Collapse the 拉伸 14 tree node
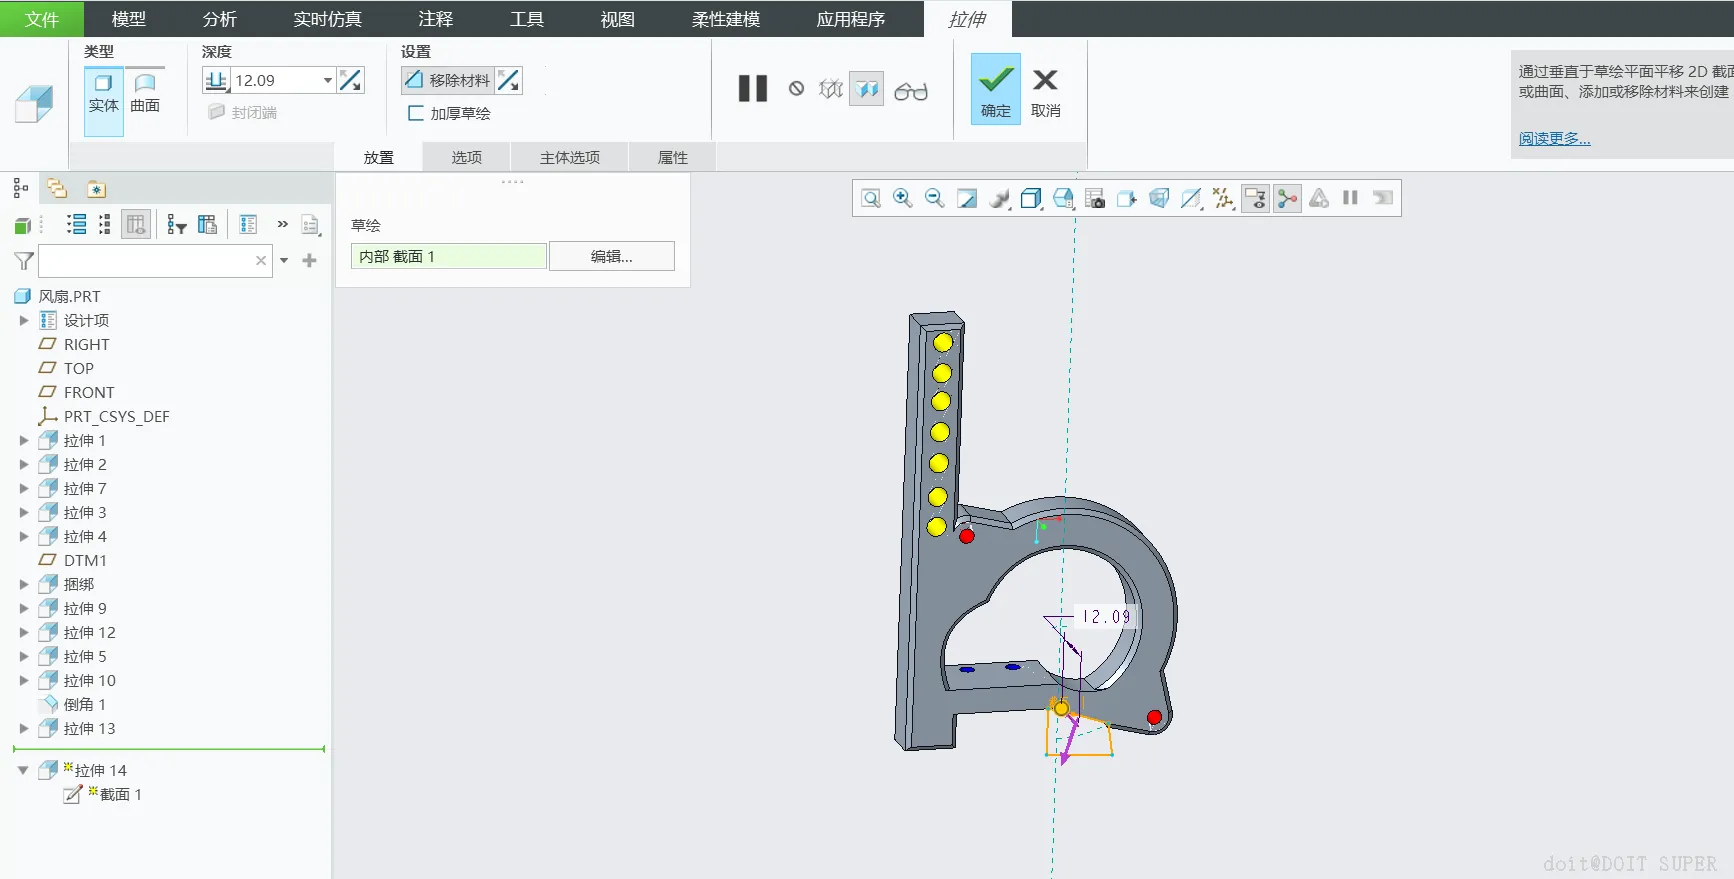The image size is (1734, 879). [x=23, y=770]
